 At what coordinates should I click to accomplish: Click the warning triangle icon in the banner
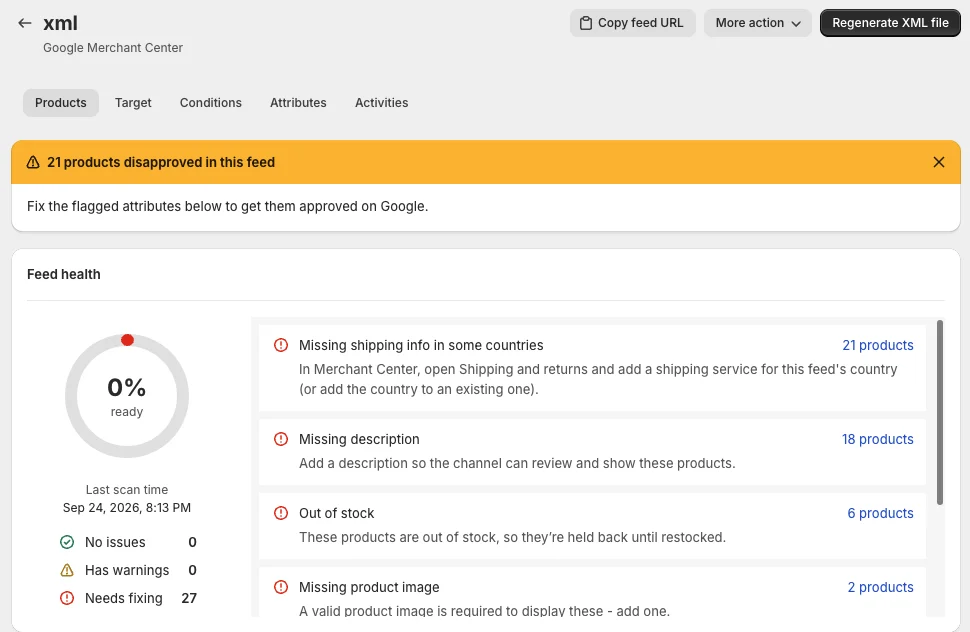click(33, 162)
